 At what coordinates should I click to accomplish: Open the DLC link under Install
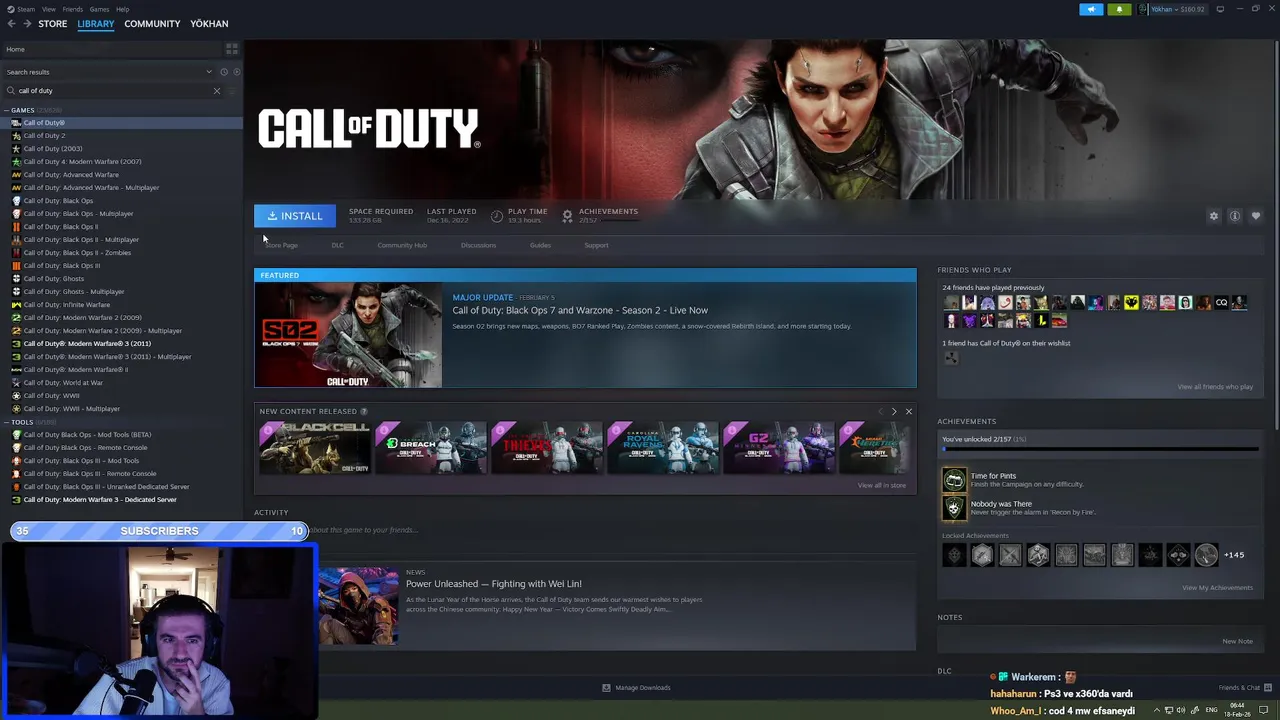pyautogui.click(x=337, y=245)
